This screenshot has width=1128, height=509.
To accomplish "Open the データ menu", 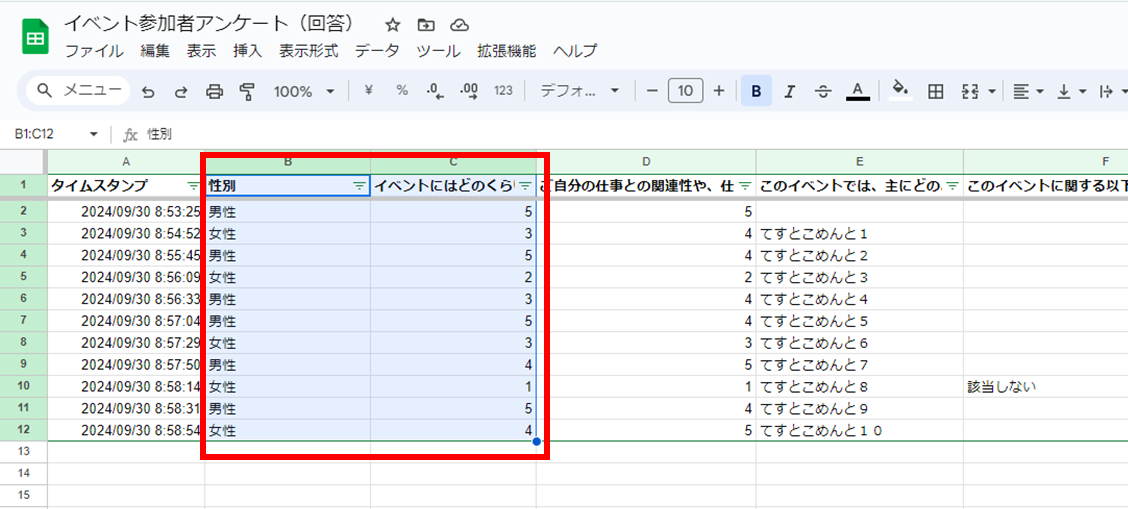I will pyautogui.click(x=377, y=51).
